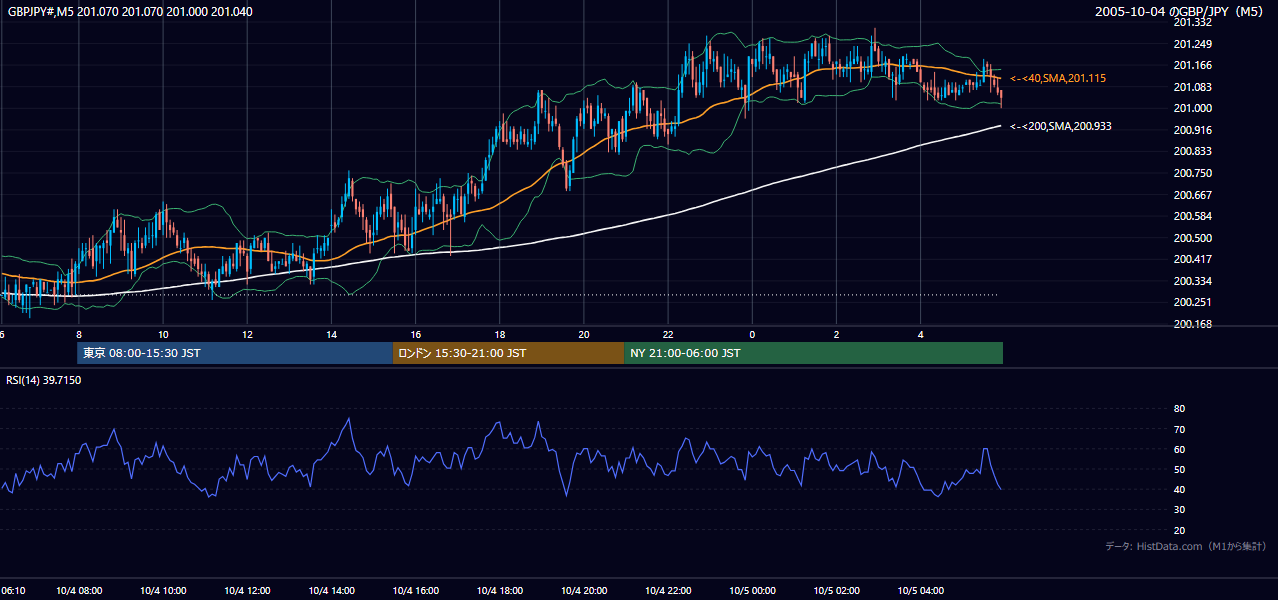Viewport: 1278px width, 600px height.
Task: Click price axis value 200.500
Action: pyautogui.click(x=1193, y=238)
